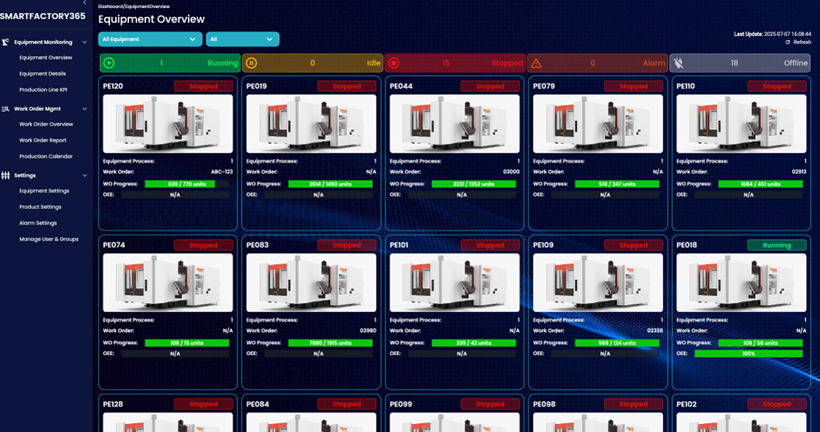Click the Work Order Mgmt search icon

(x=6, y=108)
